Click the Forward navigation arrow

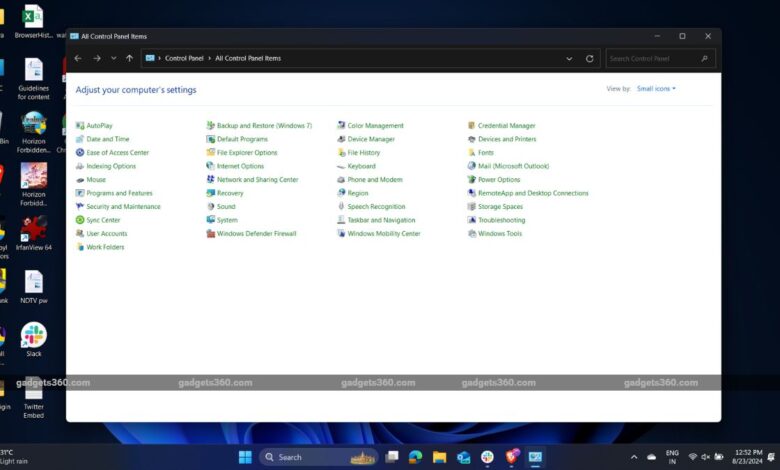click(97, 58)
